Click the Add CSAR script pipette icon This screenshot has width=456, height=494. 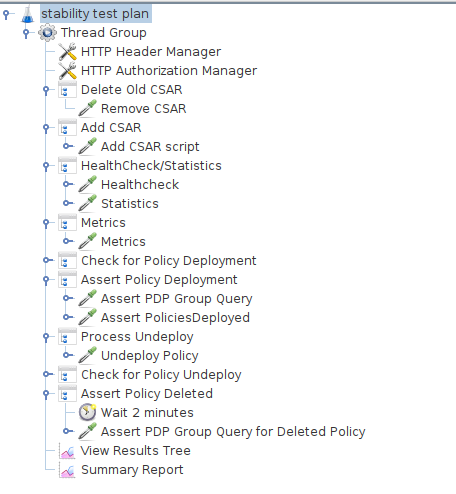(87, 147)
